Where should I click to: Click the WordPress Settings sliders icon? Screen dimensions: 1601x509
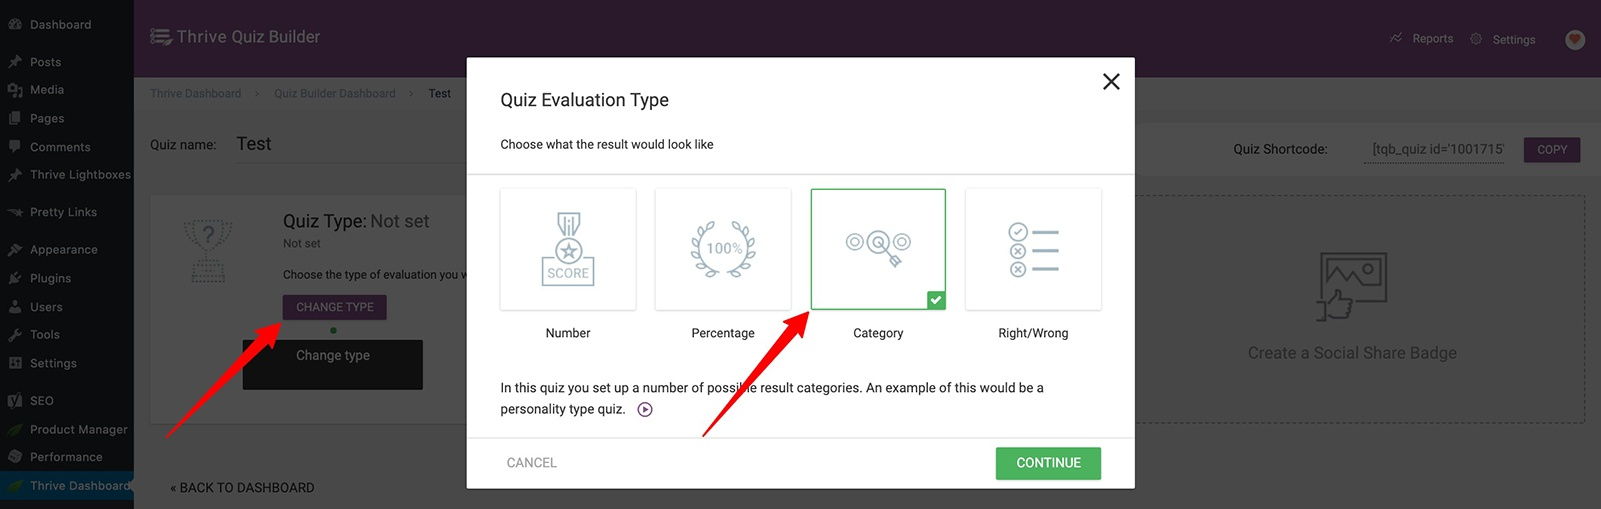[x=15, y=363]
